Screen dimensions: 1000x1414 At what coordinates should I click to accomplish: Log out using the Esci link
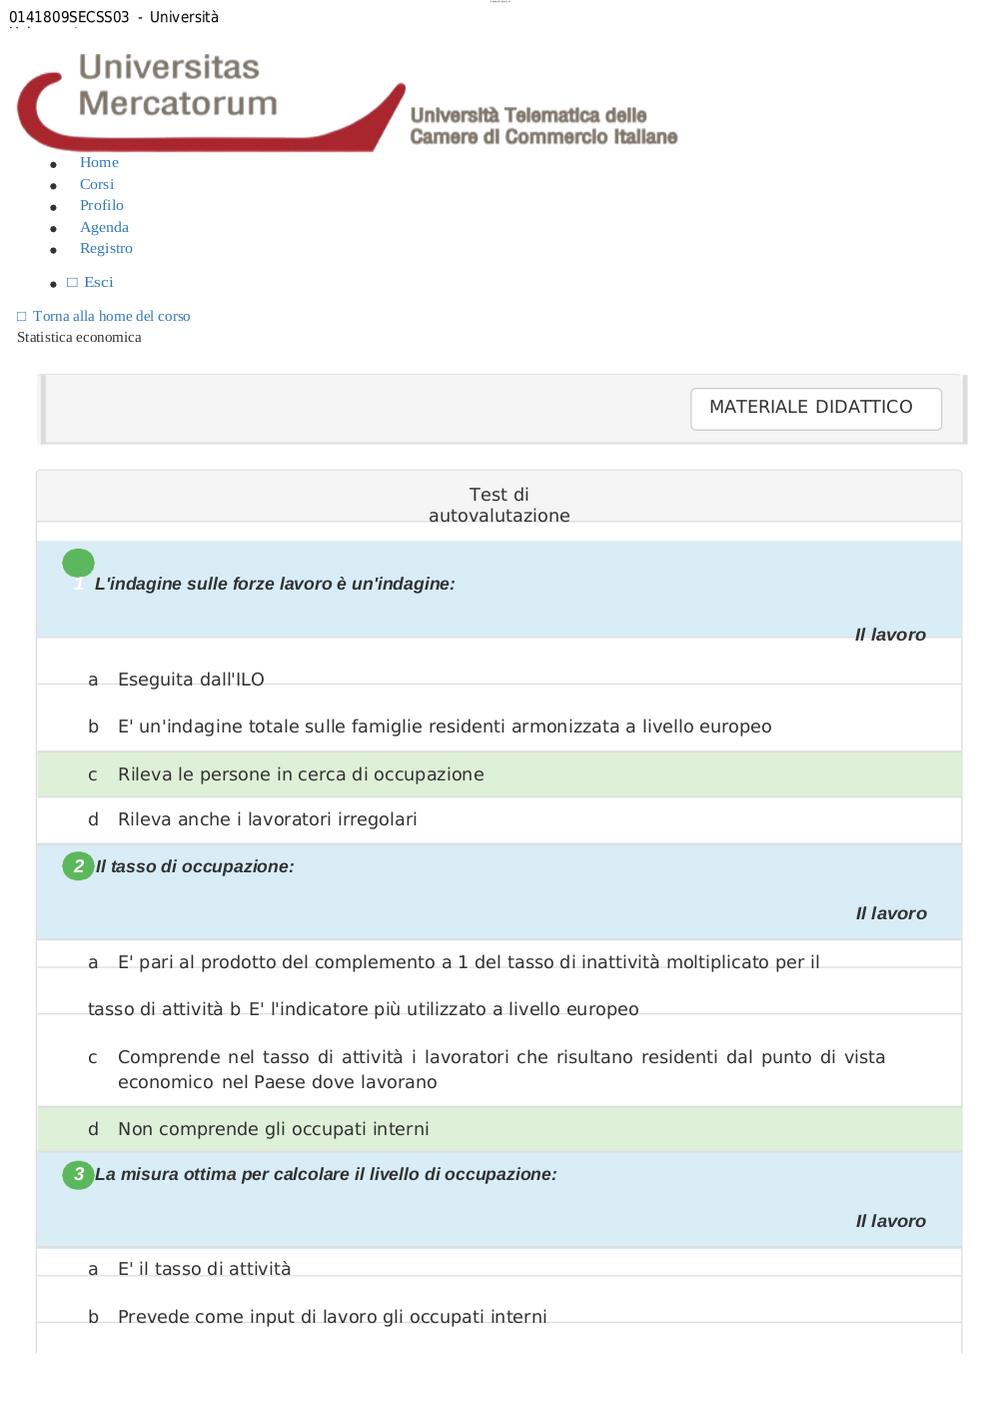coord(99,282)
